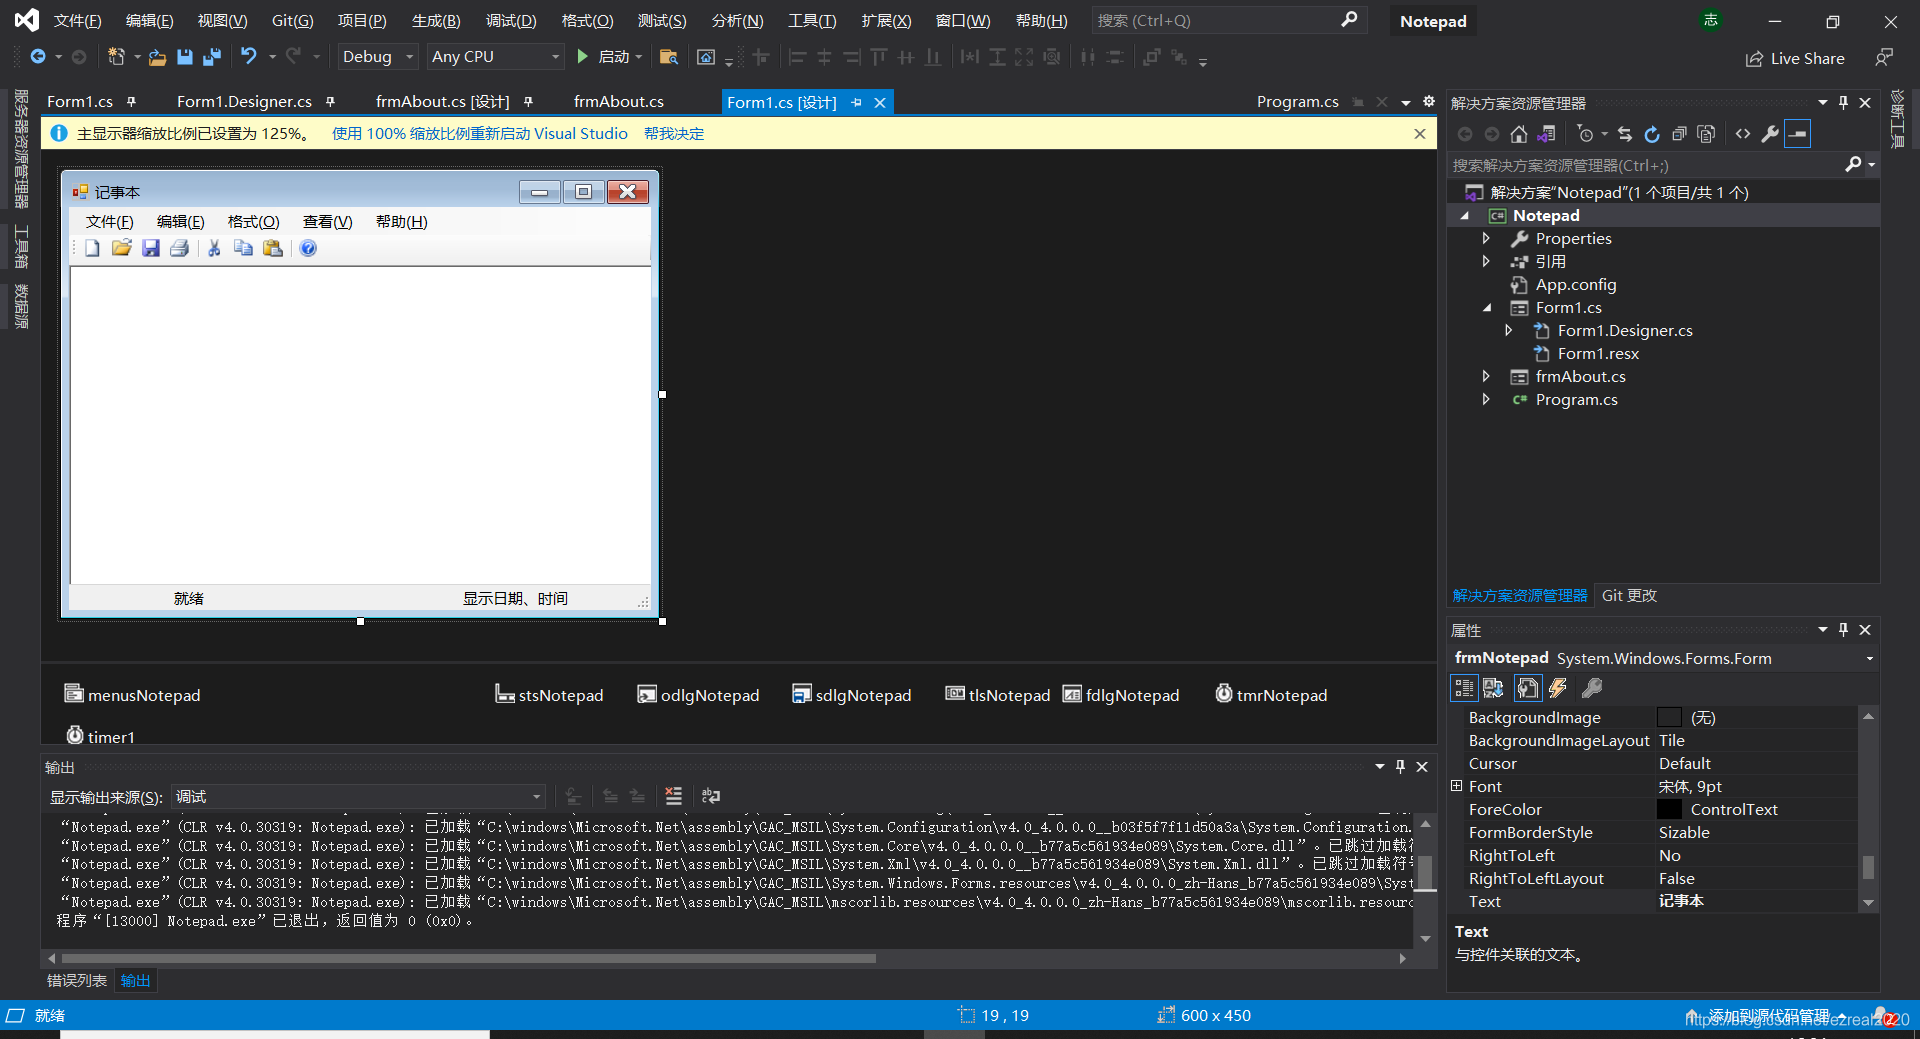Click the Open folder icon on the Notepad form toolbar
Viewport: 1920px width, 1039px height.
pyautogui.click(x=121, y=248)
